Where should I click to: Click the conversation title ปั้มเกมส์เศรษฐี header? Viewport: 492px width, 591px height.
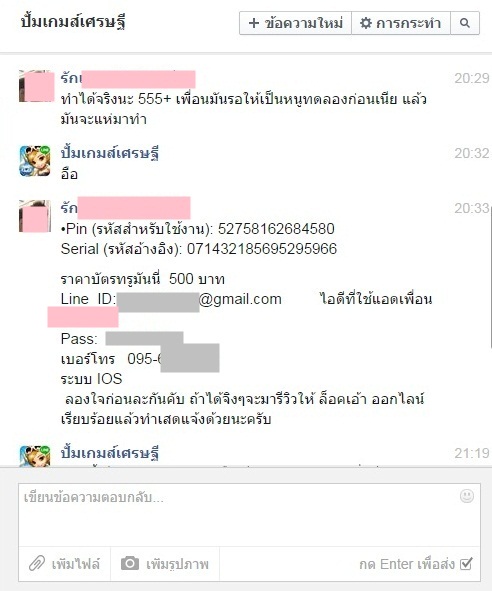[x=73, y=21]
